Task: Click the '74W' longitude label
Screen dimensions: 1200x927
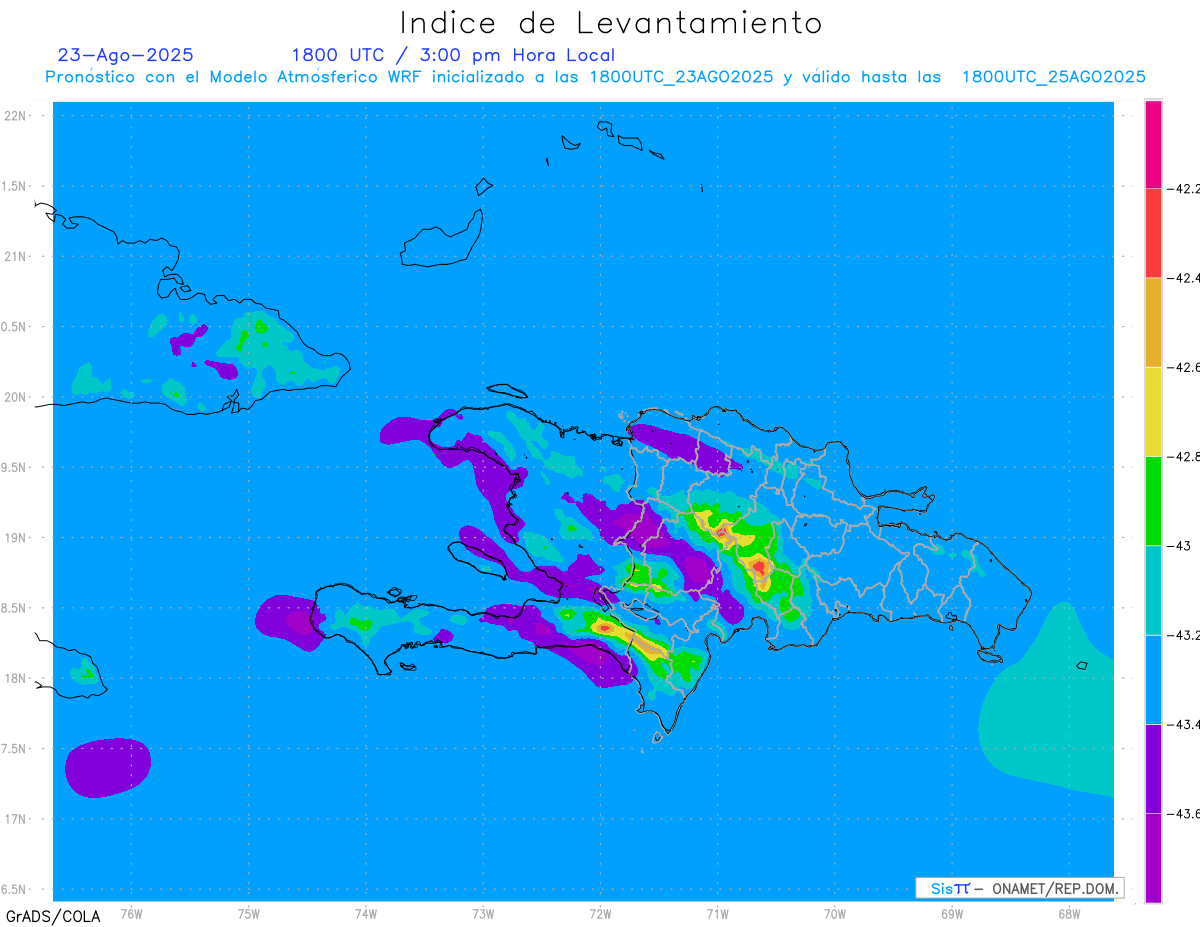Action: click(x=366, y=913)
